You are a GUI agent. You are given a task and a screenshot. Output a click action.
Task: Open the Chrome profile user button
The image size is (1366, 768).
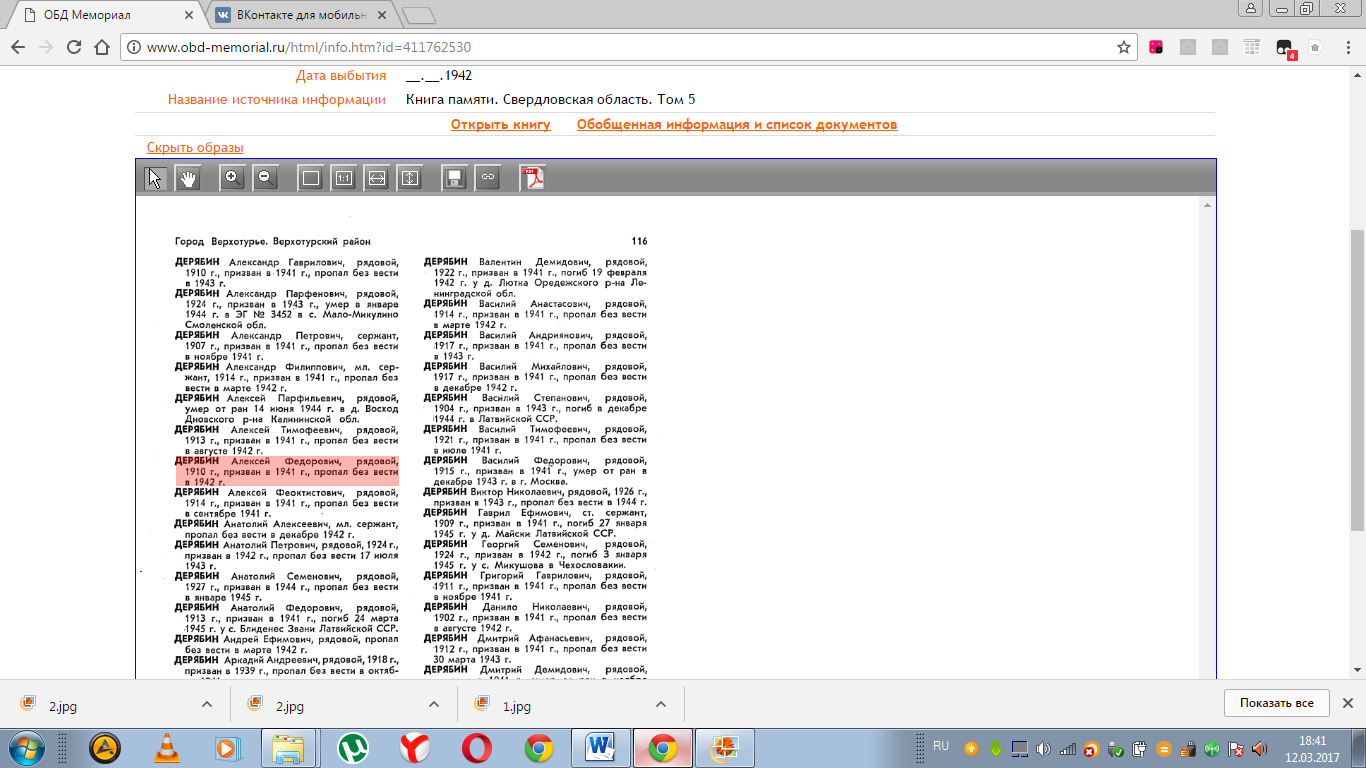point(1250,8)
